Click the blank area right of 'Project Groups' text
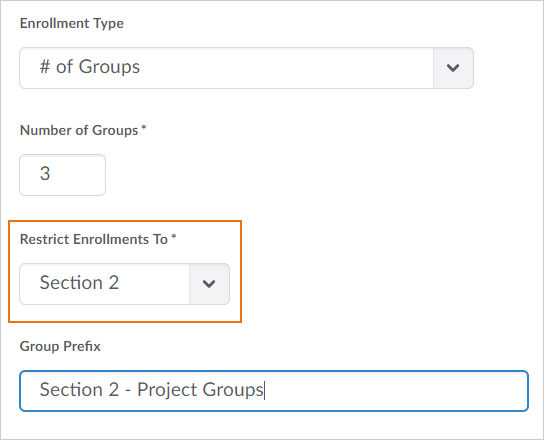The width and height of the screenshot is (544, 440). pyautogui.click(x=396, y=391)
